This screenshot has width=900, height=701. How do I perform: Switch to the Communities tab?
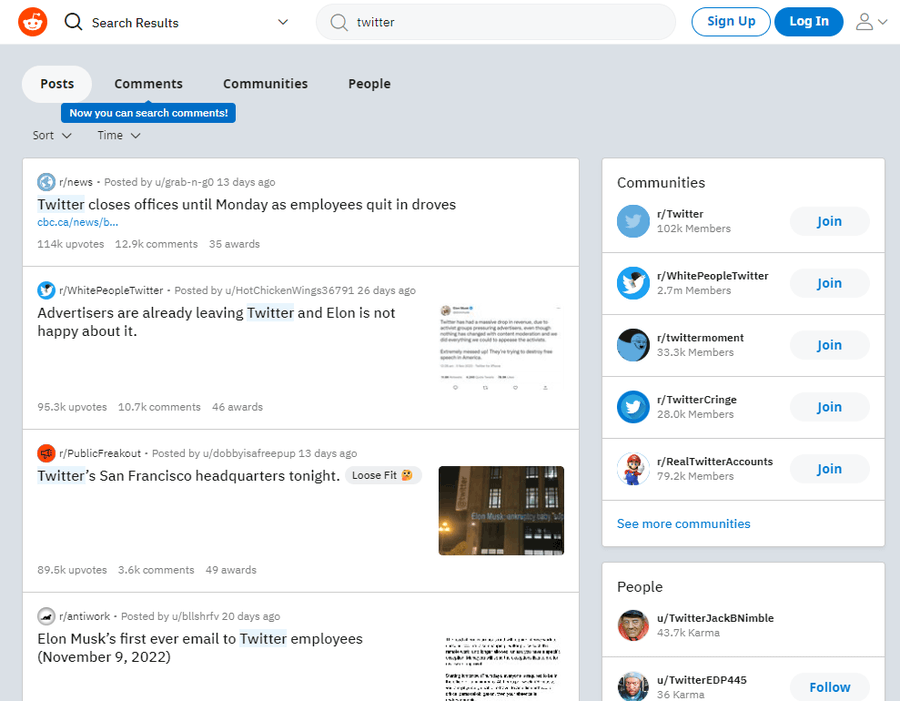[265, 84]
